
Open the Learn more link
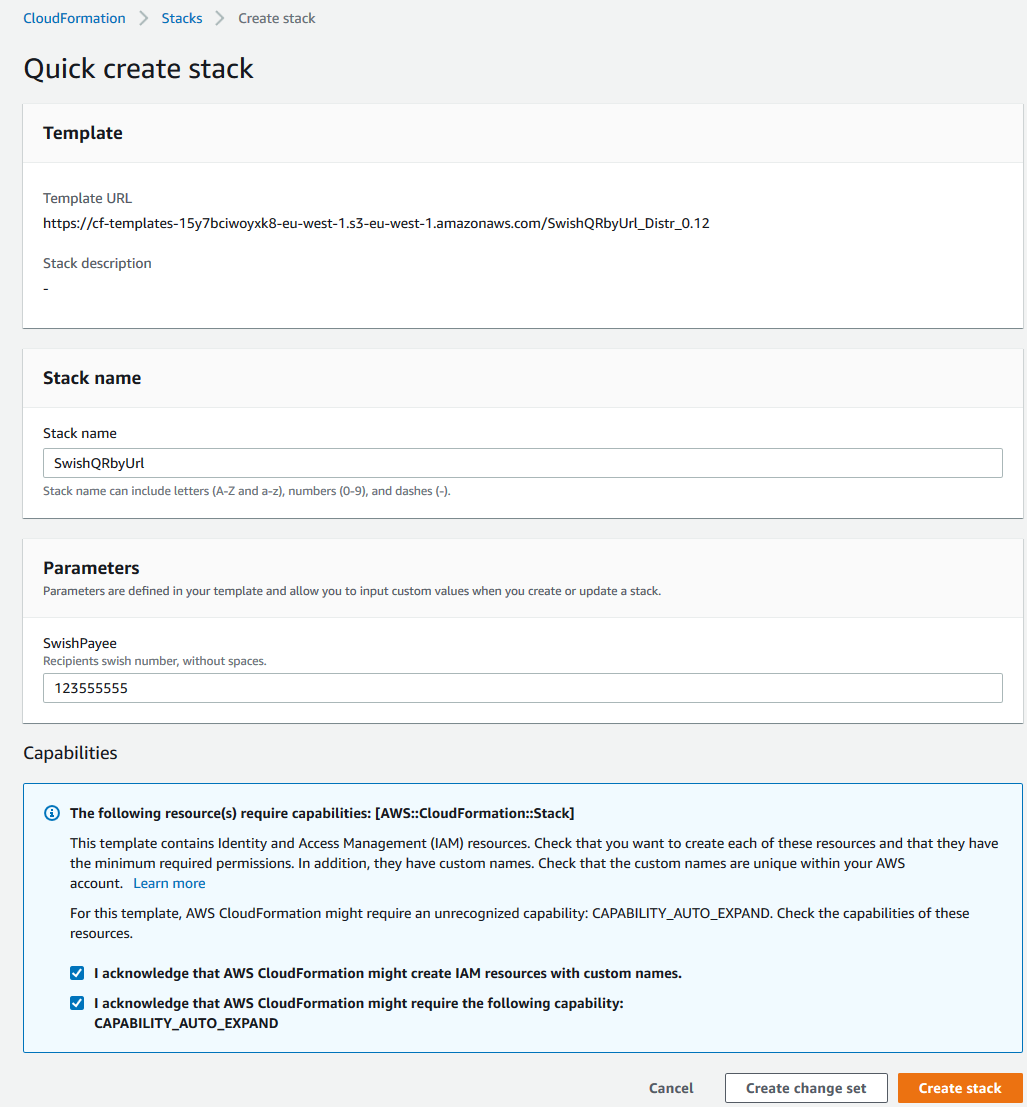169,883
